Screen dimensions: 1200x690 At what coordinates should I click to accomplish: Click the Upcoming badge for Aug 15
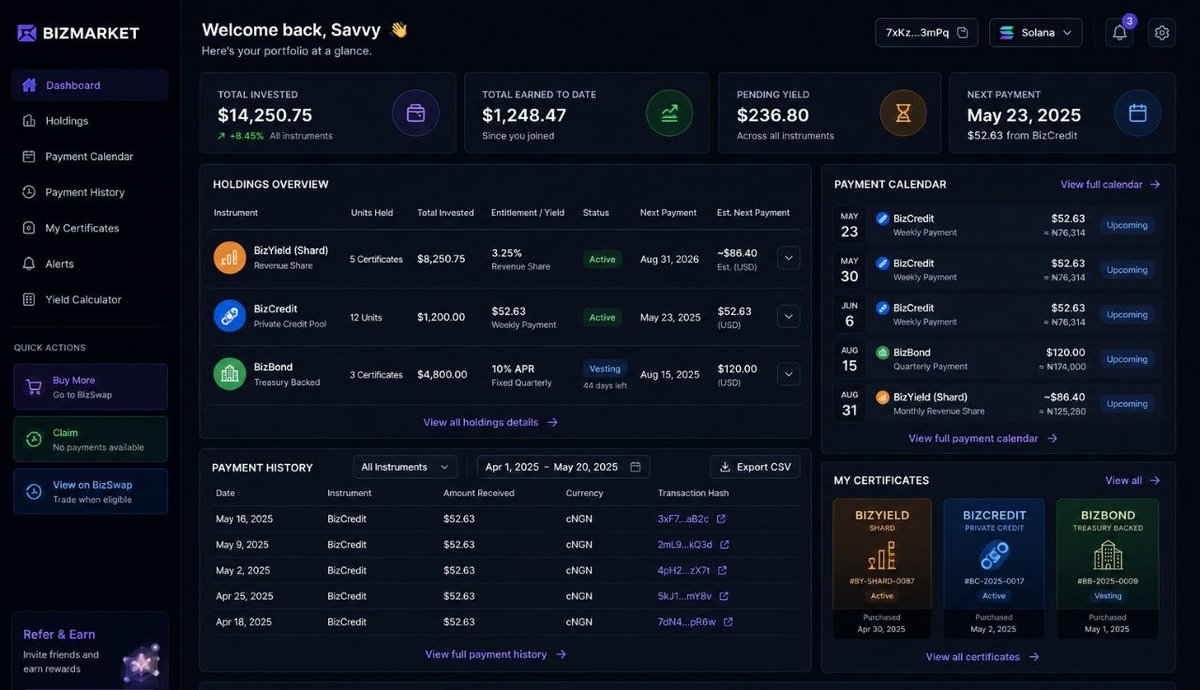(x=1127, y=359)
